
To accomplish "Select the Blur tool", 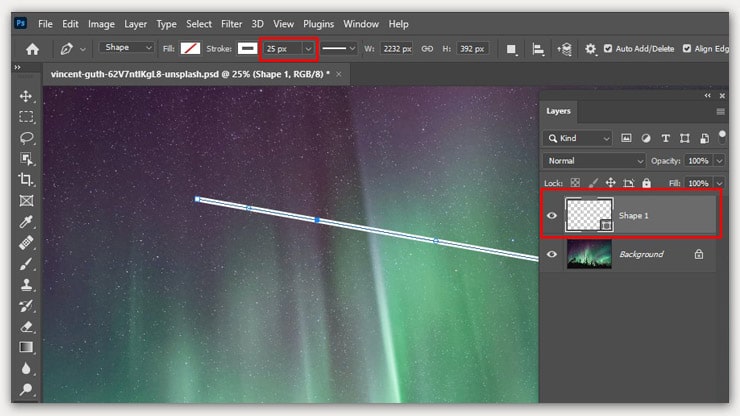I will pos(26,368).
